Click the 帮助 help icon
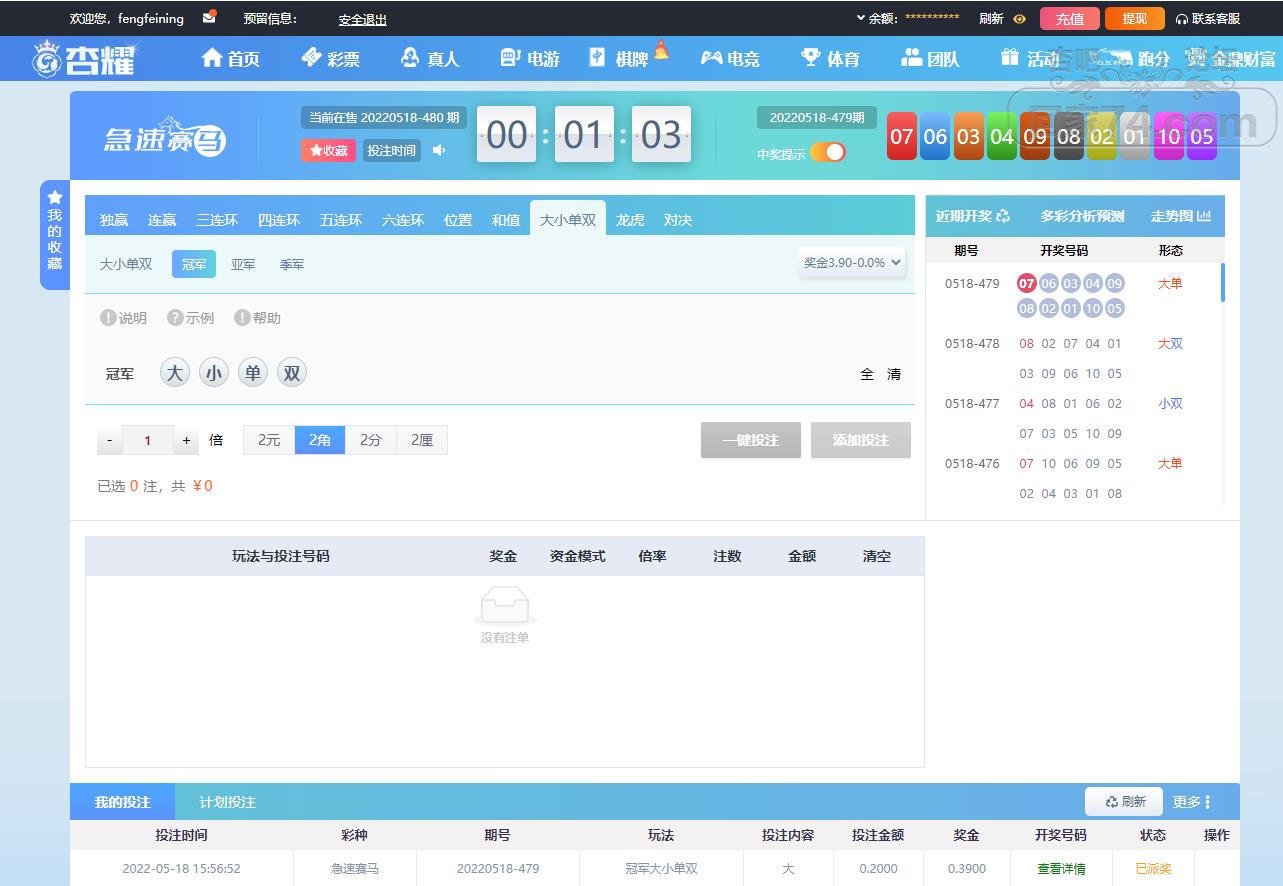This screenshot has height=886, width=1283. (242, 318)
